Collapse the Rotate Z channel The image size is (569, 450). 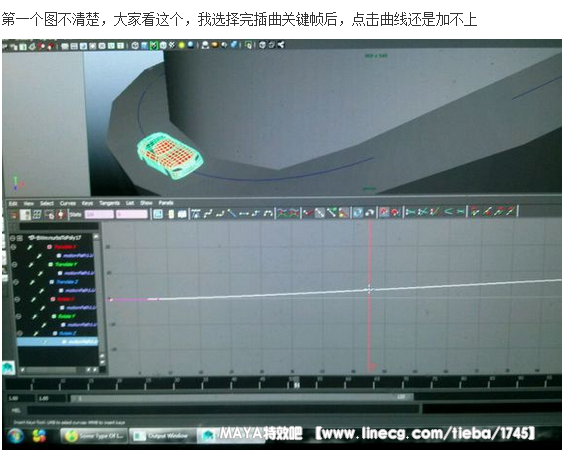click(19, 333)
